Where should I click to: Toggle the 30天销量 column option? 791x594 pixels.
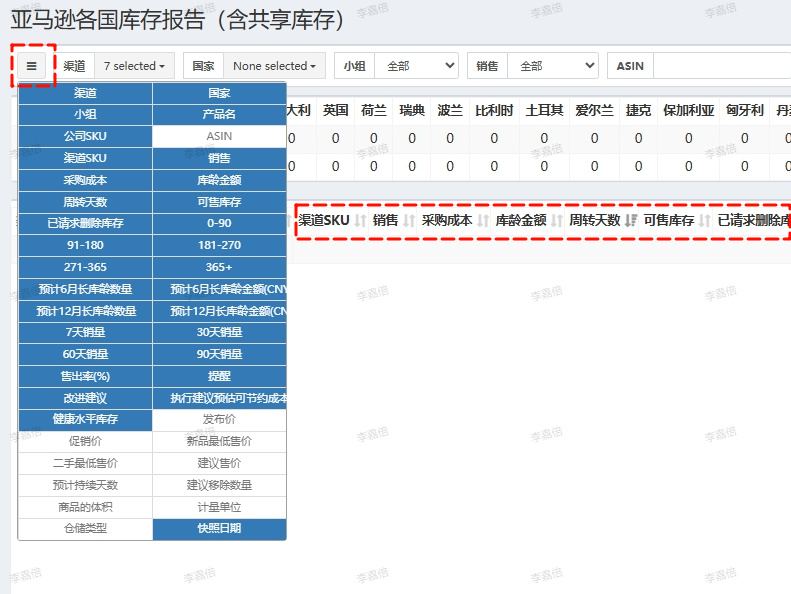[219, 333]
